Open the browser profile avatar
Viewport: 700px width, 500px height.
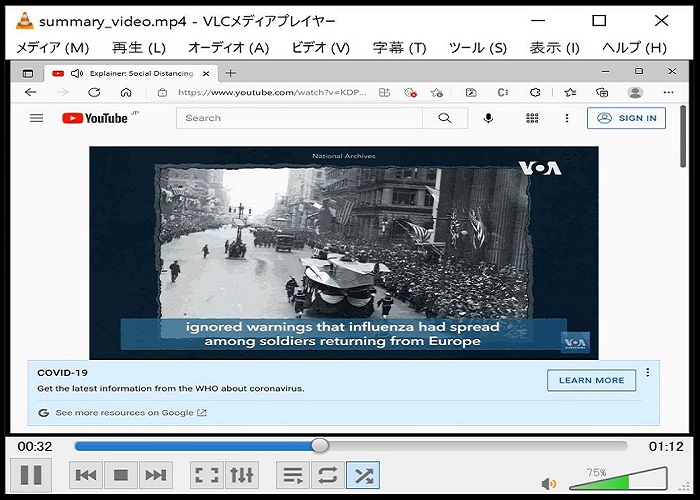pos(635,92)
